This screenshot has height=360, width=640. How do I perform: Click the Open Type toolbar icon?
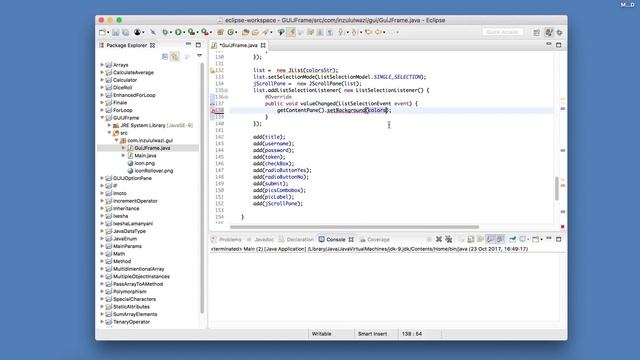[245, 32]
